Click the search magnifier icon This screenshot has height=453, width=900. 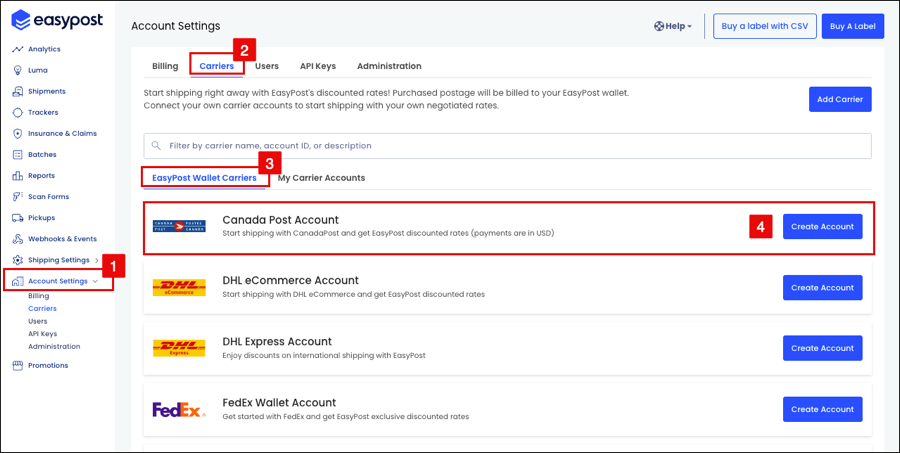156,146
